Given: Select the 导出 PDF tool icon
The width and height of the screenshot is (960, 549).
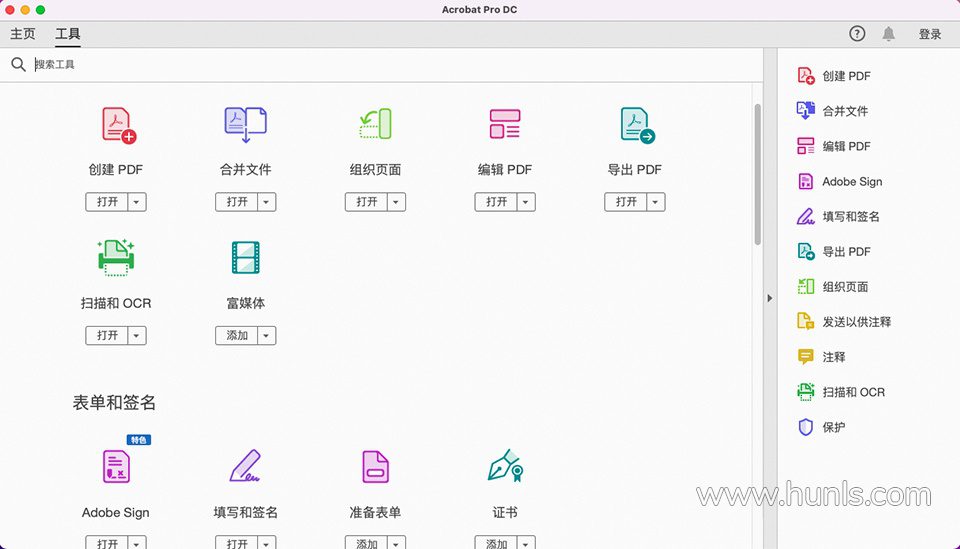Looking at the screenshot, I should (635, 125).
